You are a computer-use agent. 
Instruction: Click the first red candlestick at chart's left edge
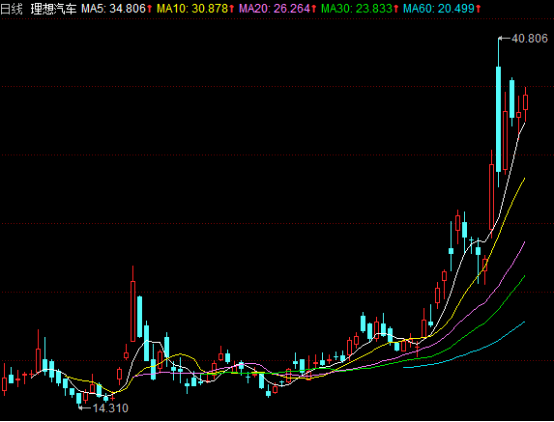[5, 384]
